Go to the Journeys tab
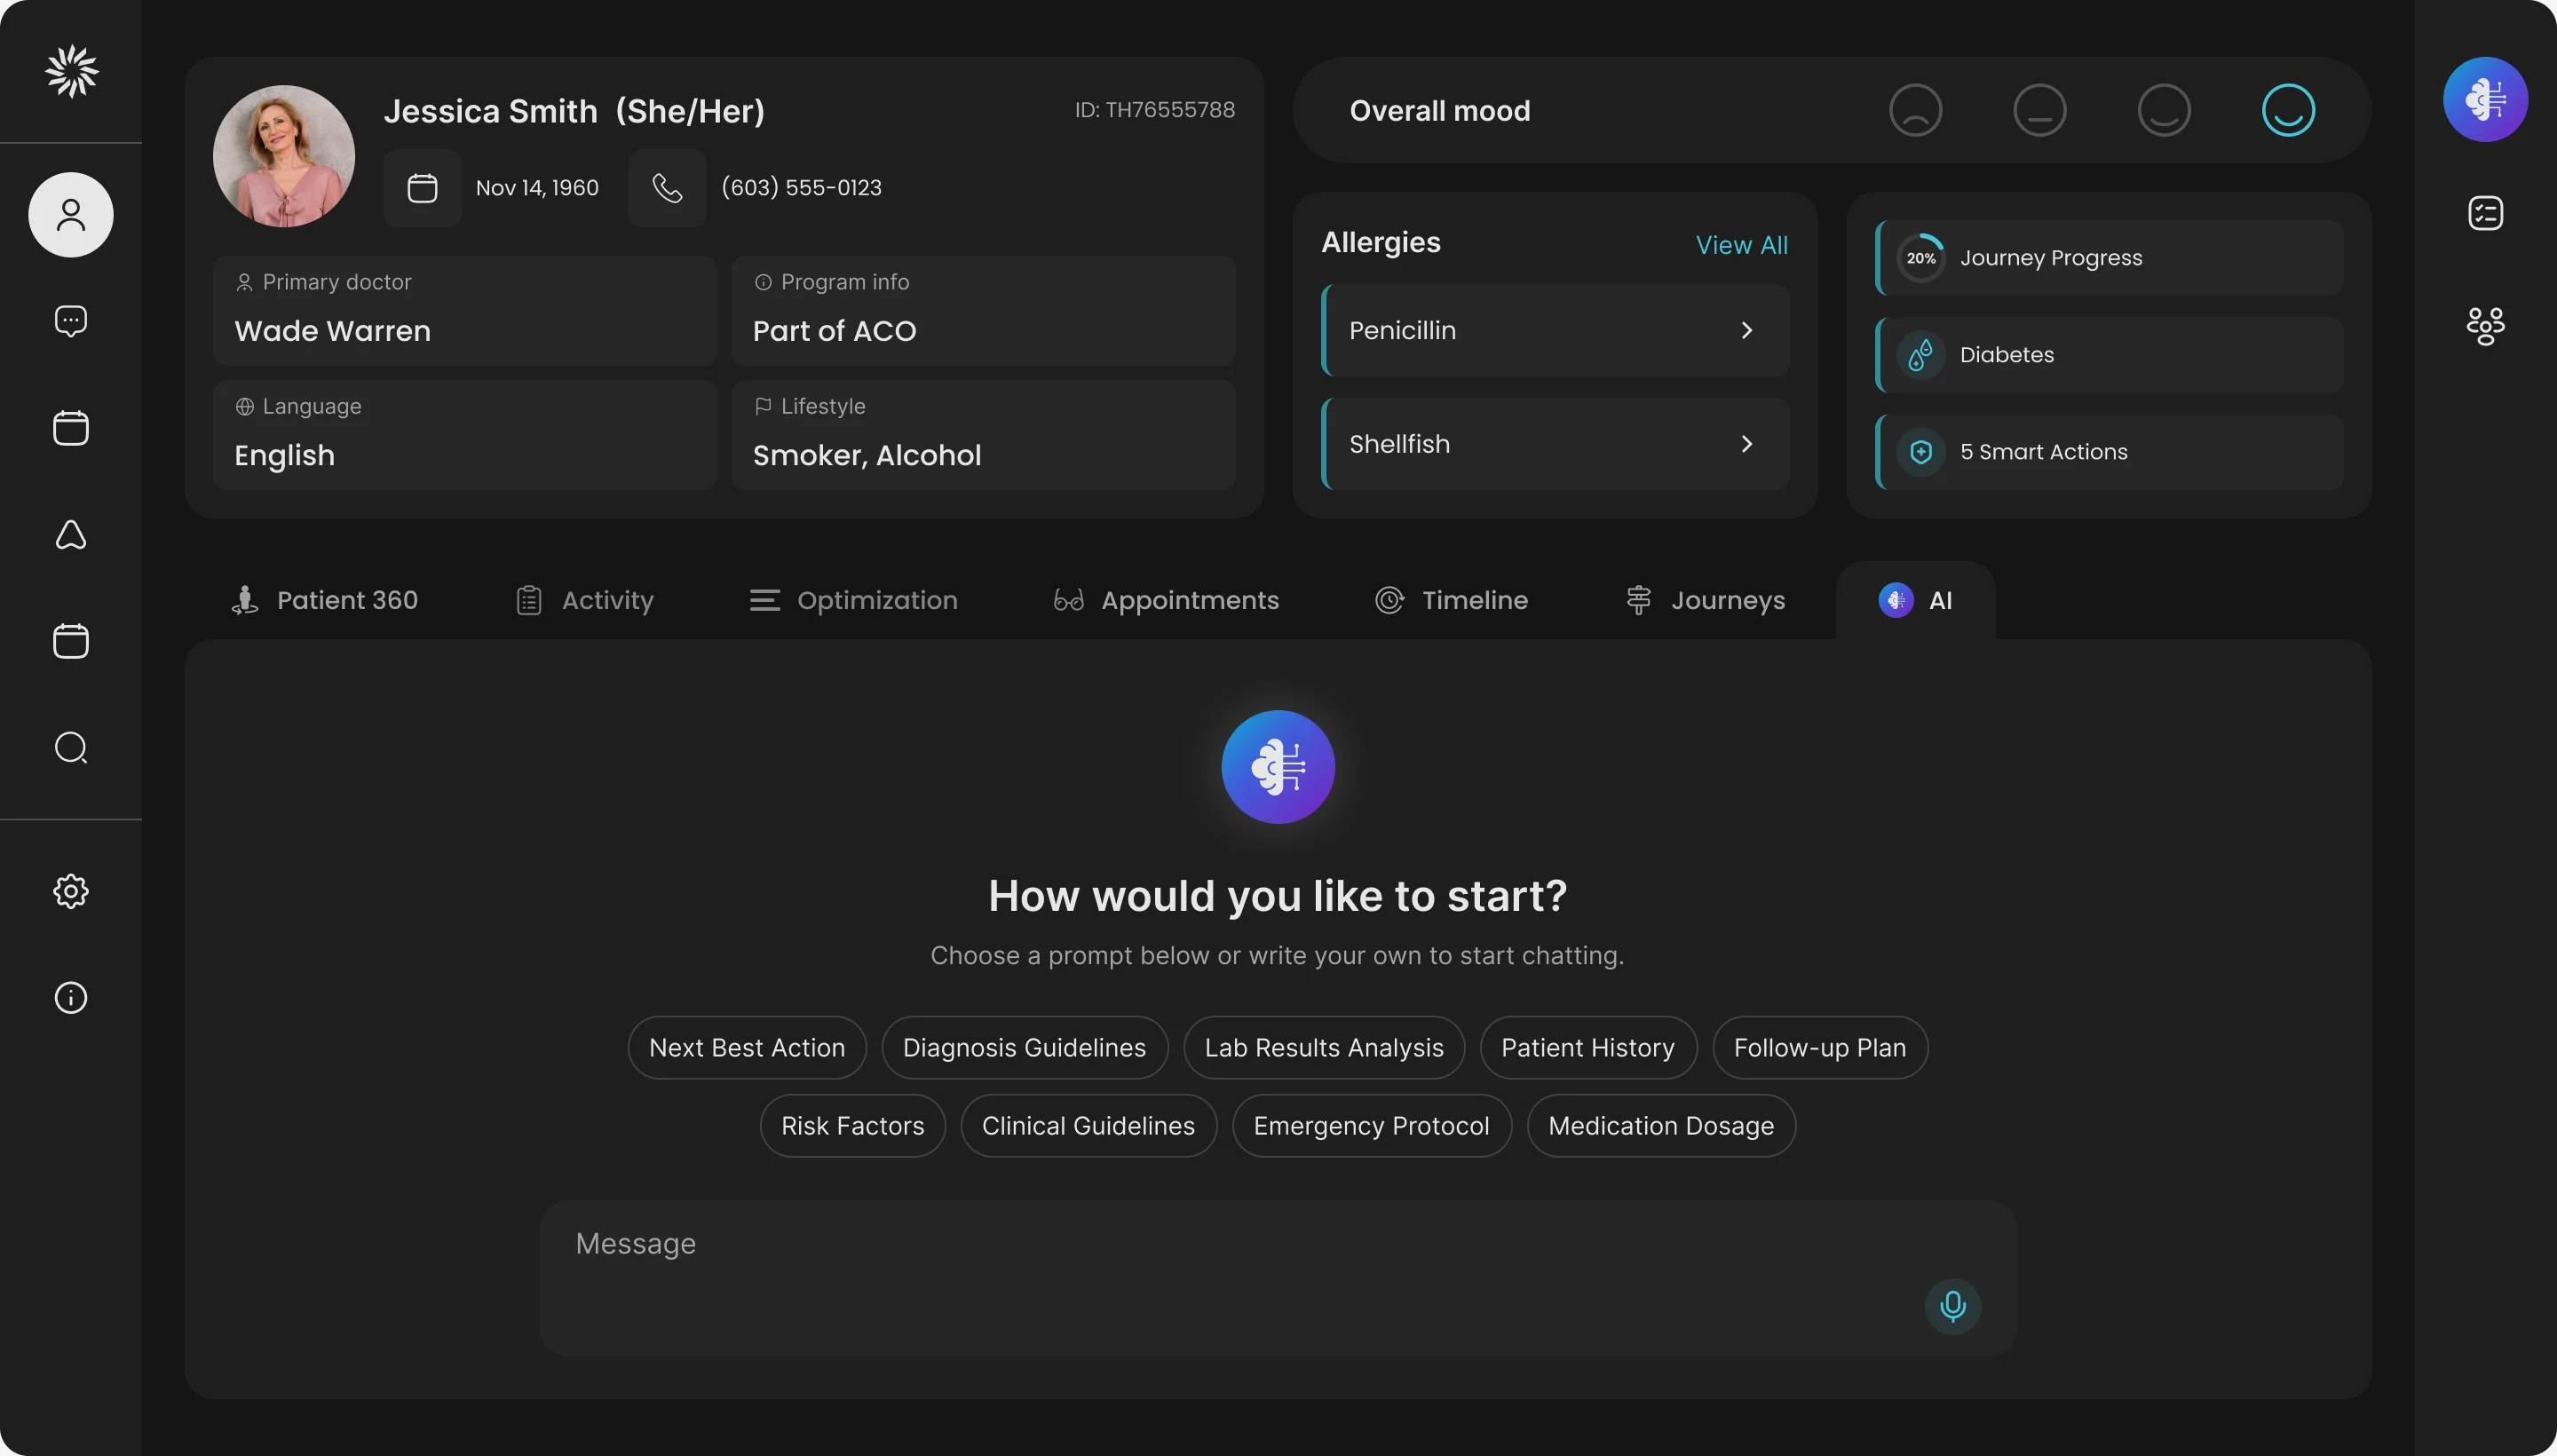 click(1705, 600)
